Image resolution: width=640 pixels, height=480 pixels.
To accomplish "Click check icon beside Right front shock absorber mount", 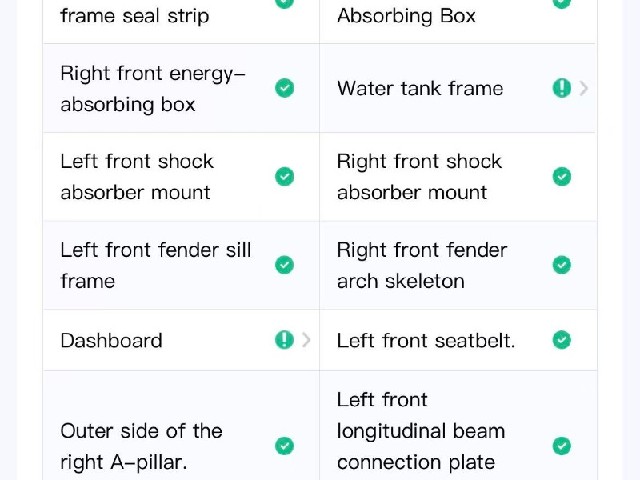I will point(562,177).
